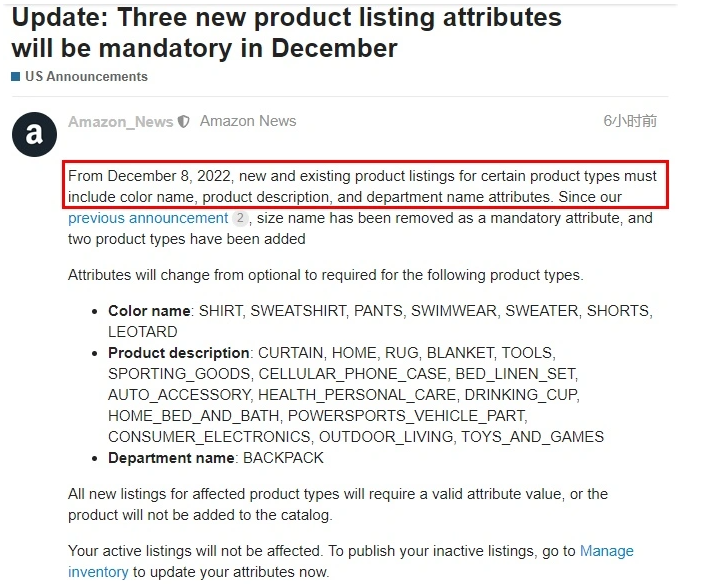Image resolution: width=701 pixels, height=587 pixels.
Task: Click the 'Product description' bullet label
Action: coord(178,353)
